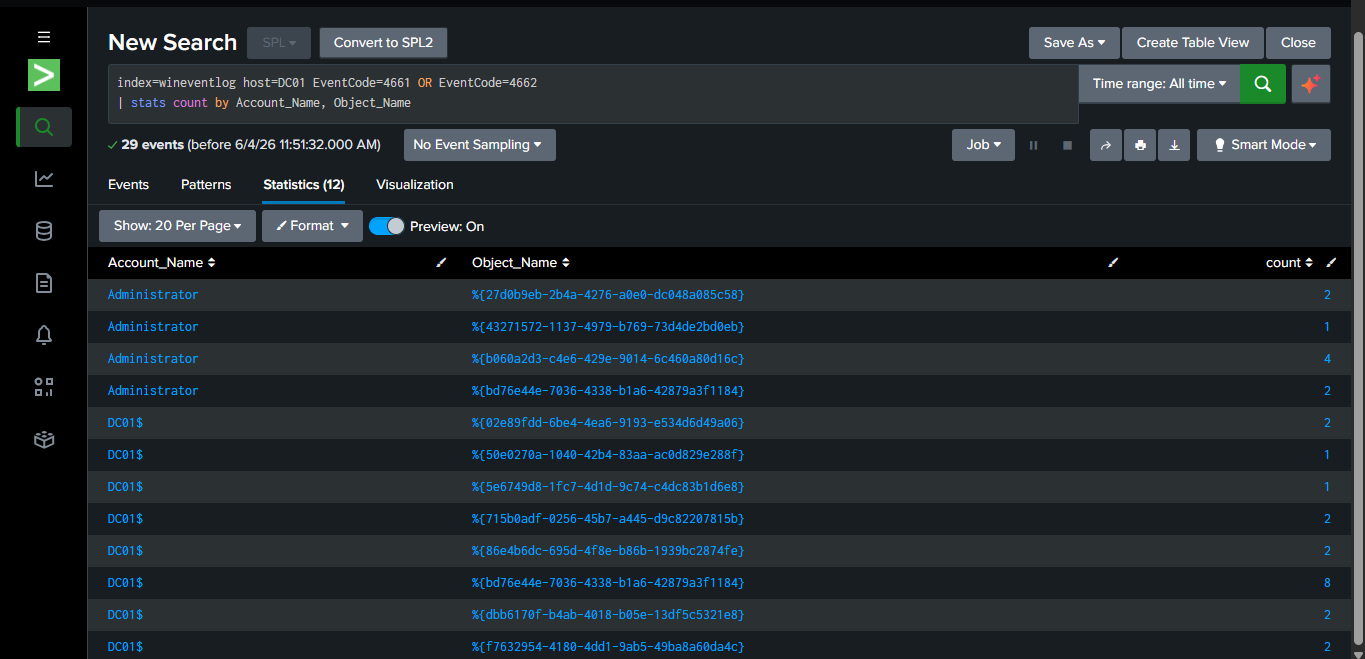Export results with download icon

coord(1174,145)
